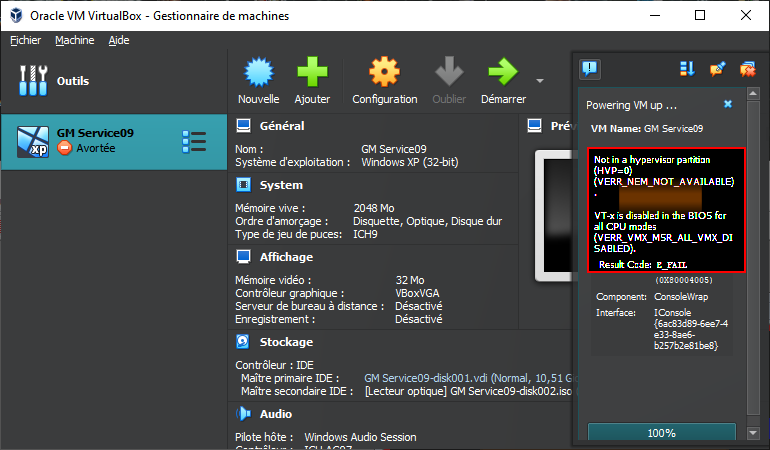Click the keep-finished-notifications pin icon
The image size is (770, 450).
coord(717,69)
